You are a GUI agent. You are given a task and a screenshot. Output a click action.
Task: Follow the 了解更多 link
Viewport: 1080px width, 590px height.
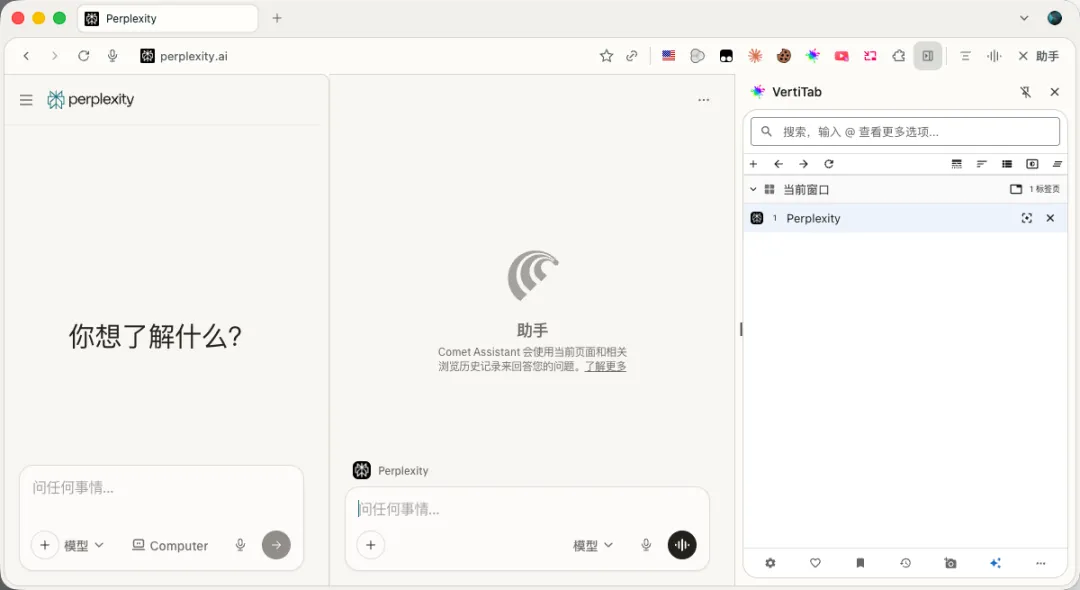(605, 366)
